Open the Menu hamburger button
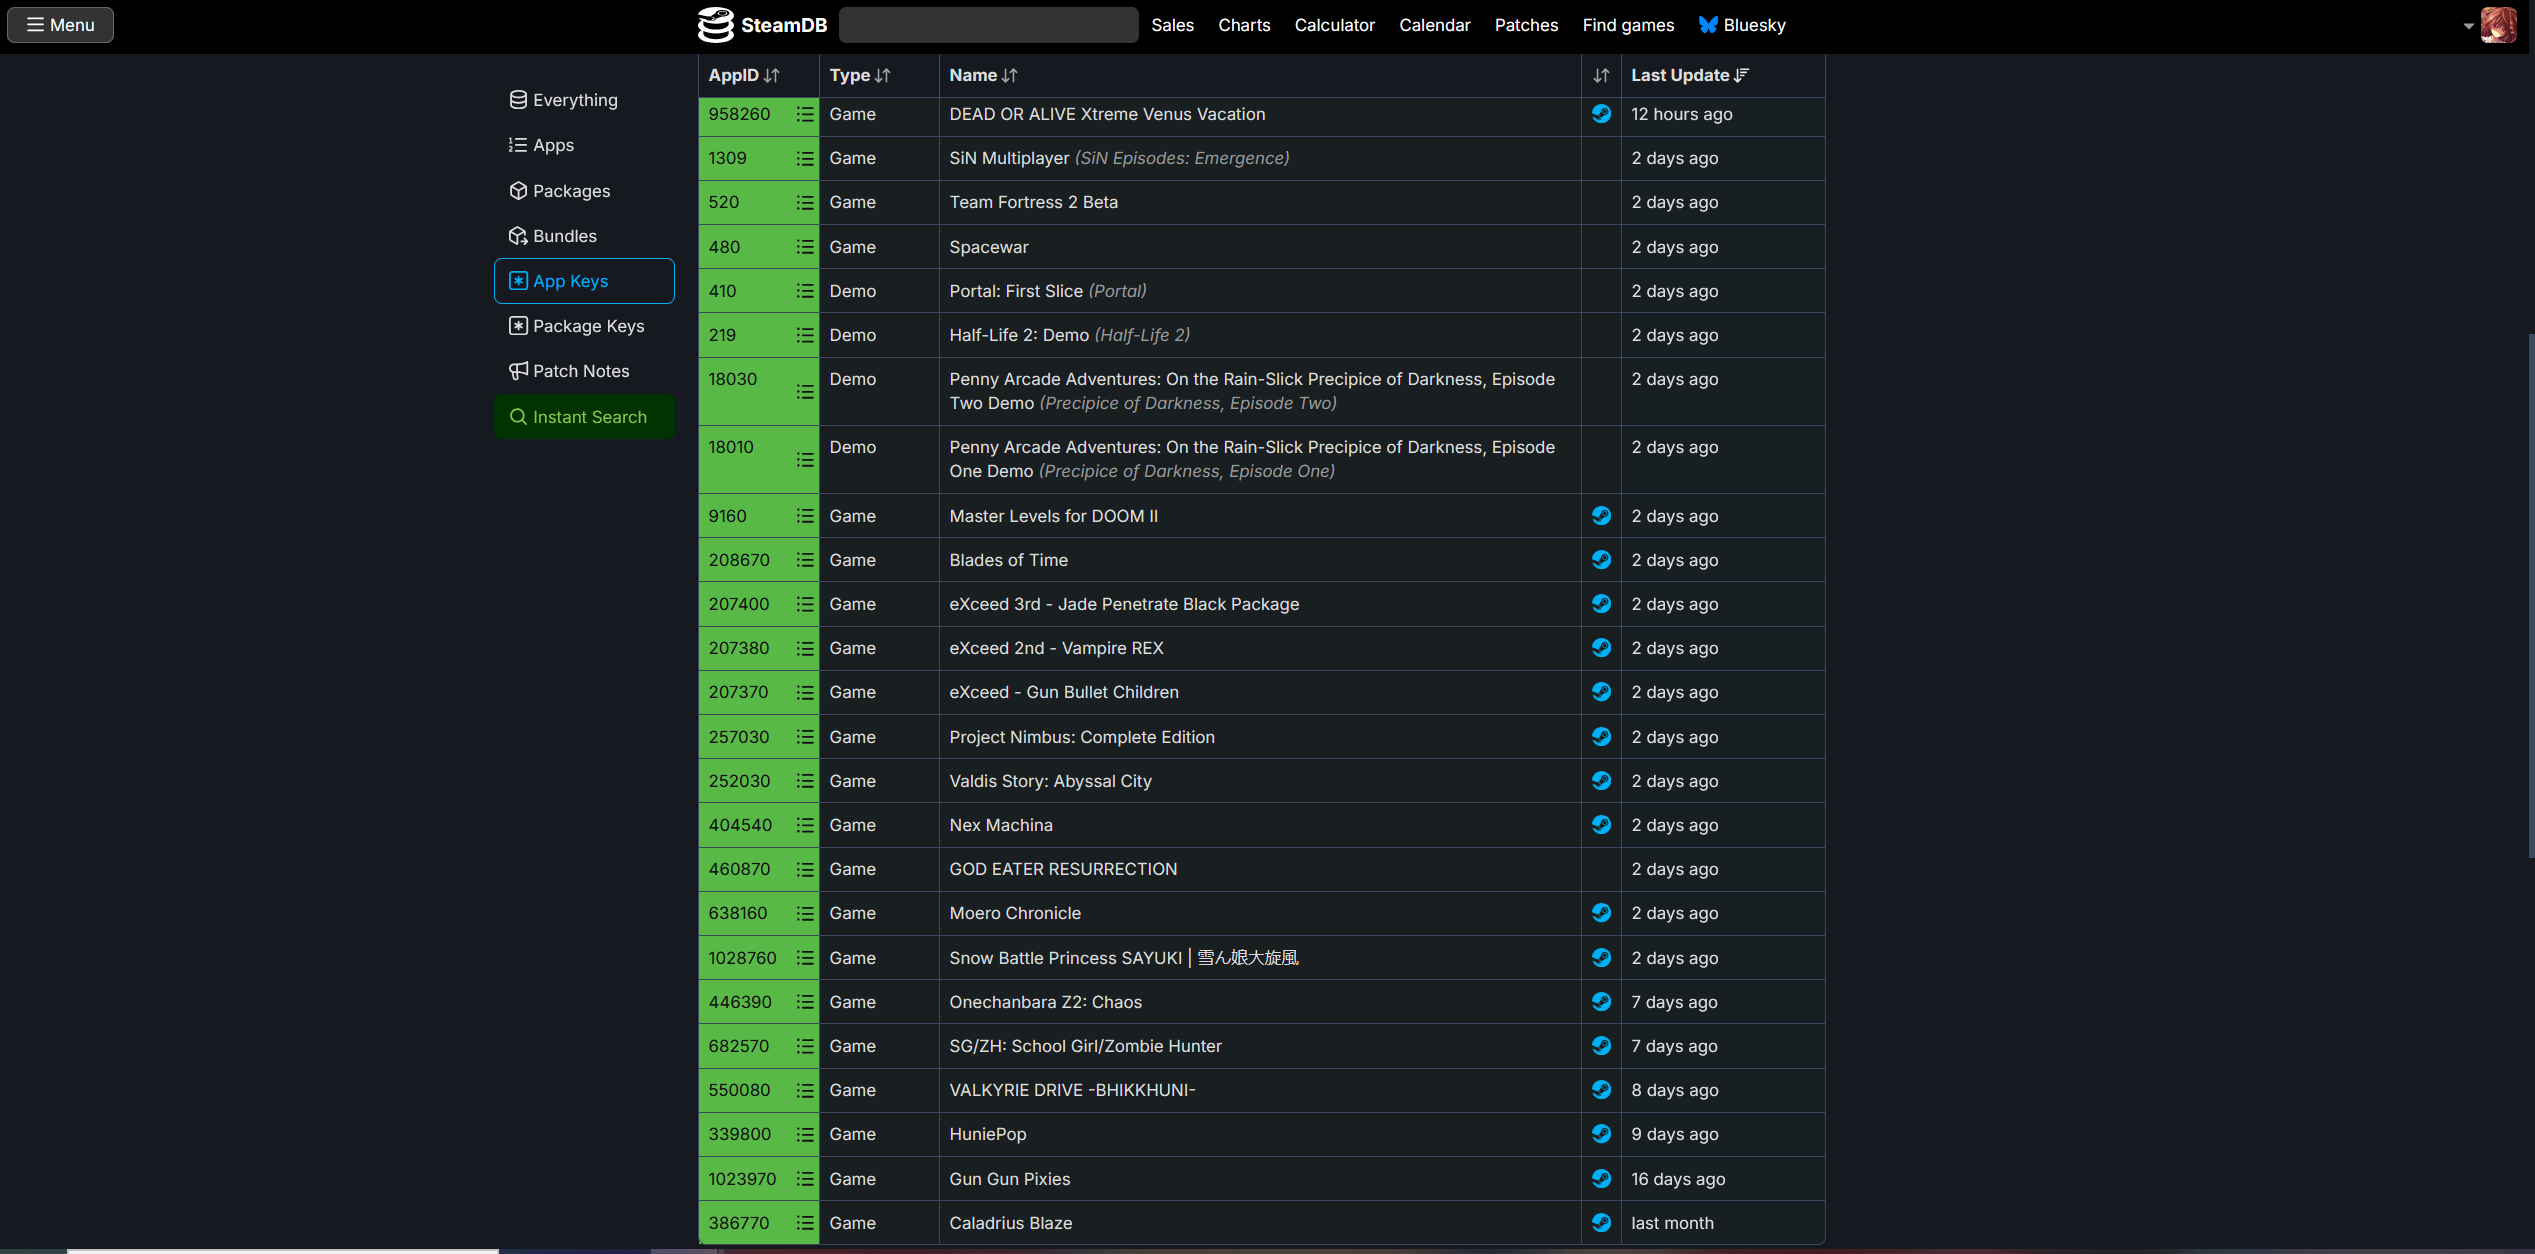This screenshot has height=1254, width=2535. pos(60,25)
